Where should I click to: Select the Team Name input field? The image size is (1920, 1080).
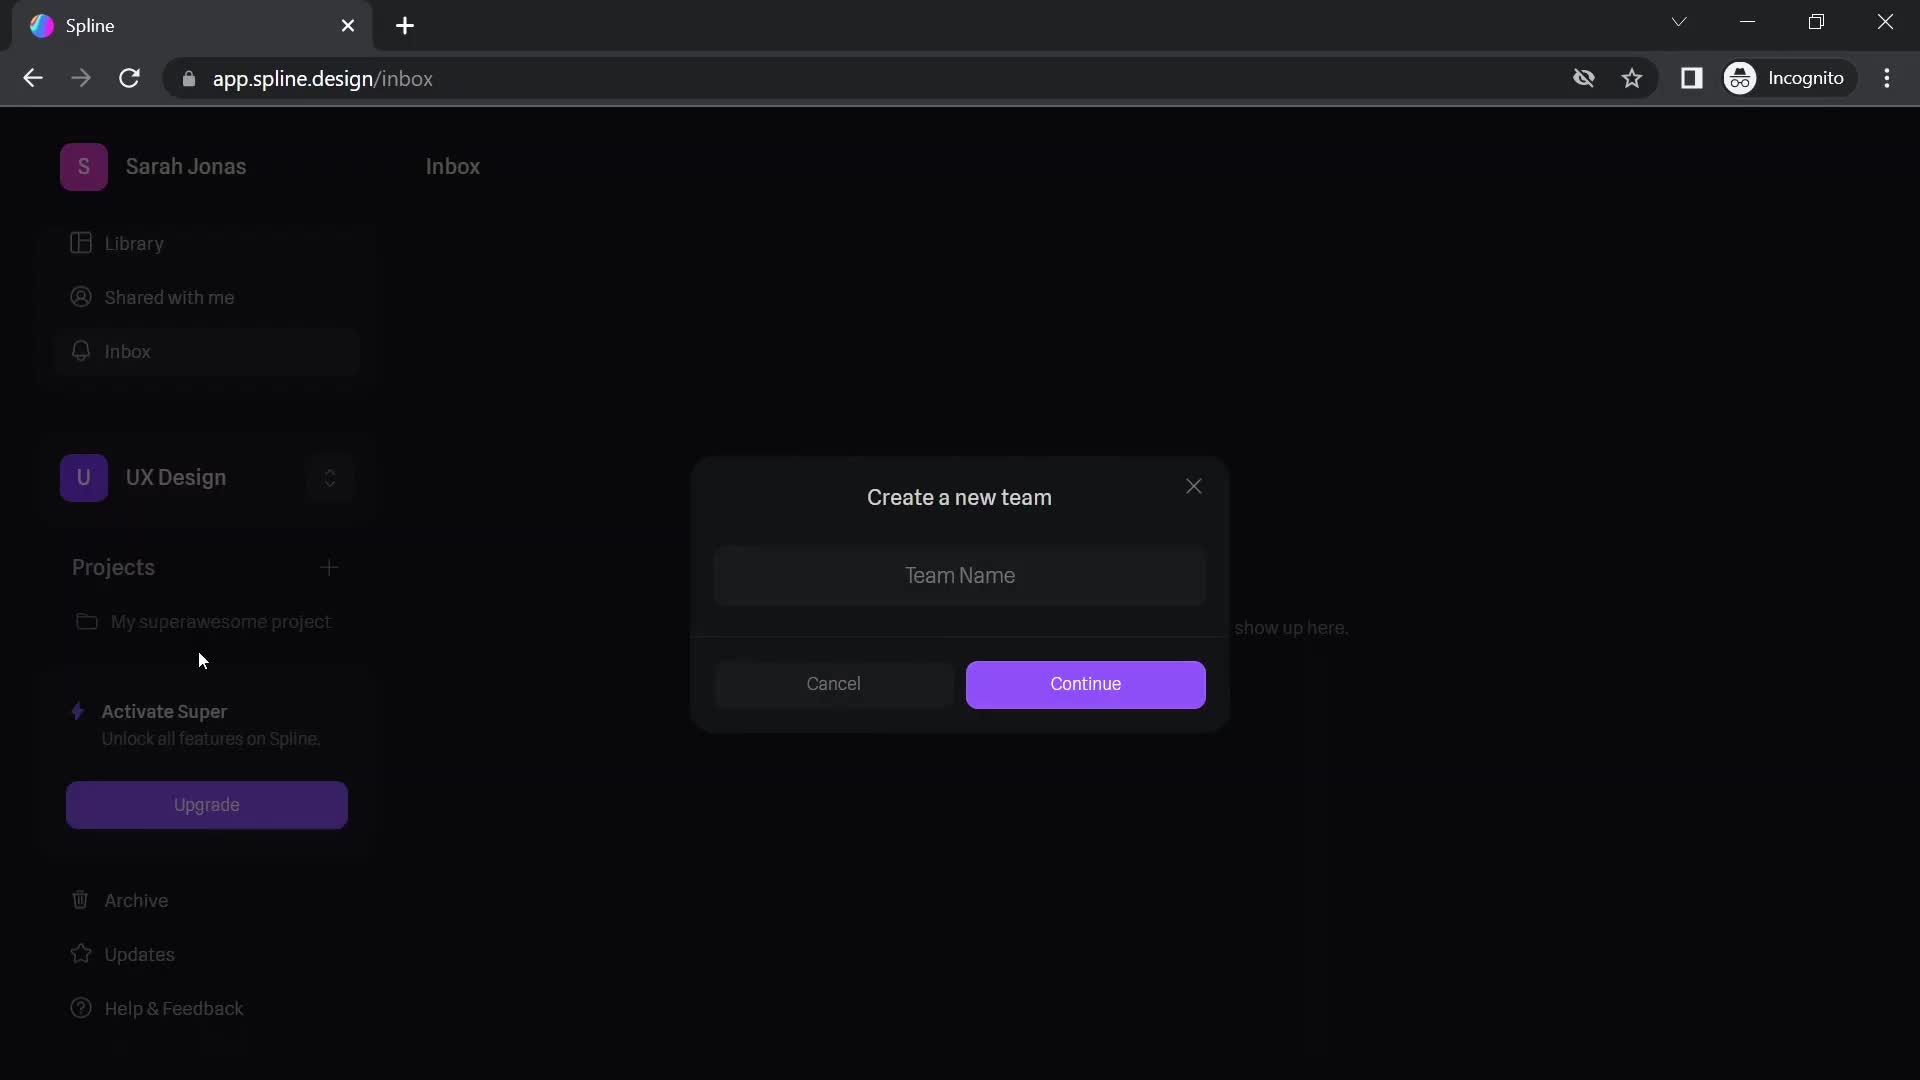pos(959,575)
